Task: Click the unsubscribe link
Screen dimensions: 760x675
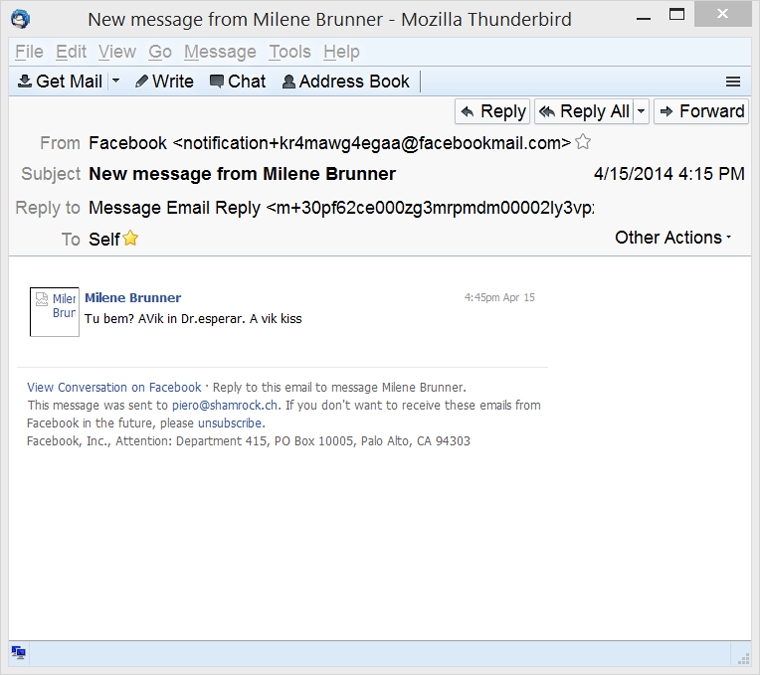Action: click(229, 423)
